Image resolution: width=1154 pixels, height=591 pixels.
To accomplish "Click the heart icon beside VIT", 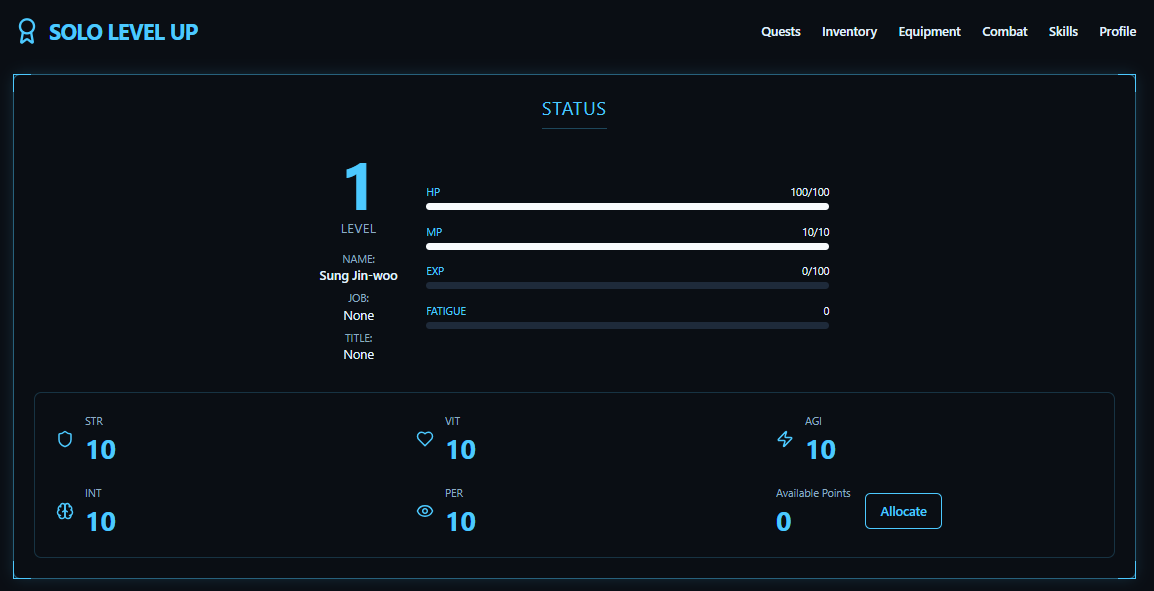I will coord(425,438).
